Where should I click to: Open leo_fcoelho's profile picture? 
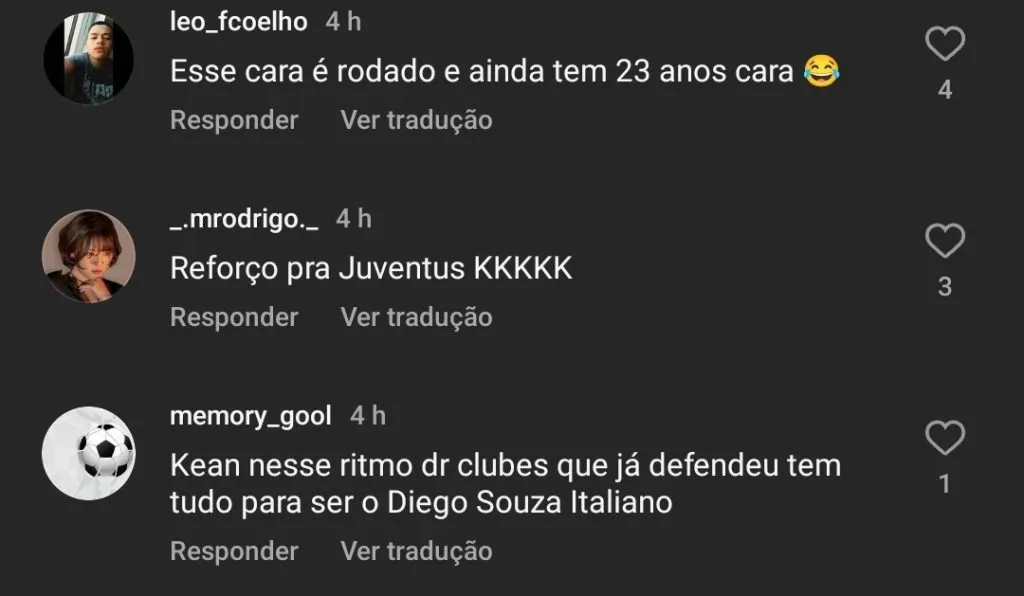pyautogui.click(x=89, y=59)
